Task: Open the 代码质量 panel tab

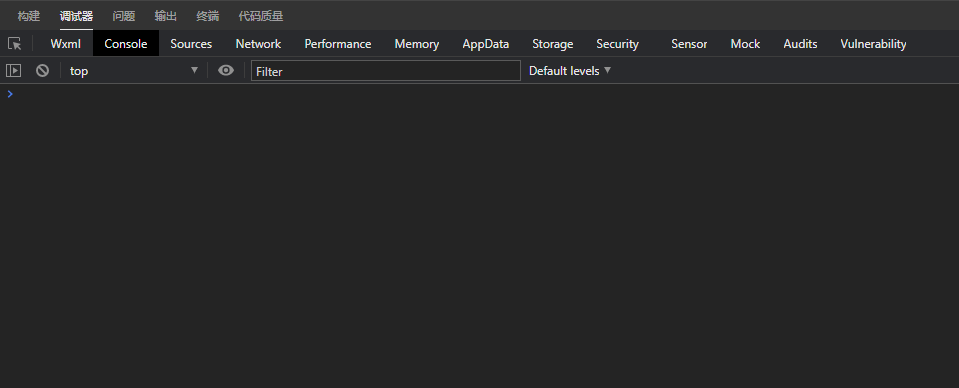Action: pyautogui.click(x=261, y=16)
